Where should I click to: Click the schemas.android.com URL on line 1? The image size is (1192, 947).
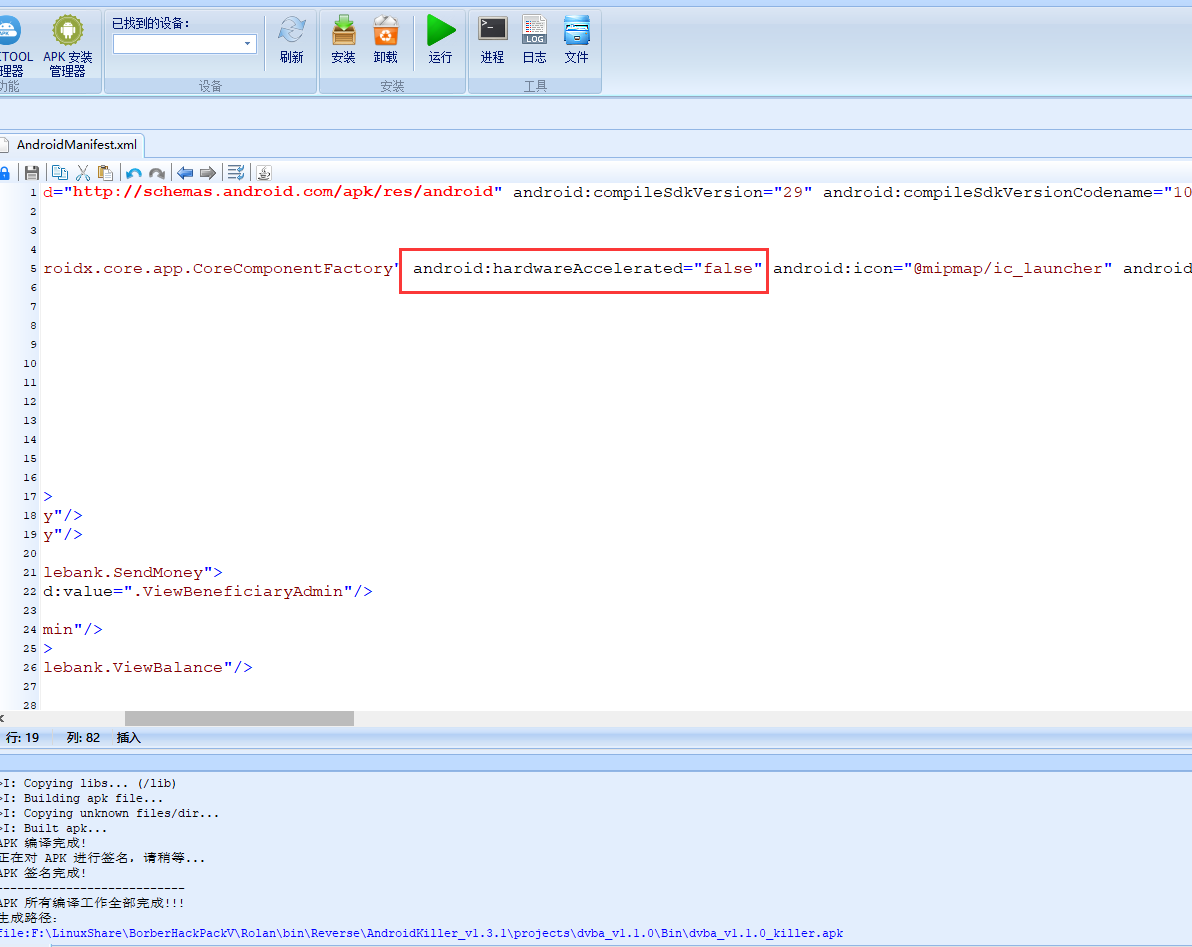tap(284, 192)
